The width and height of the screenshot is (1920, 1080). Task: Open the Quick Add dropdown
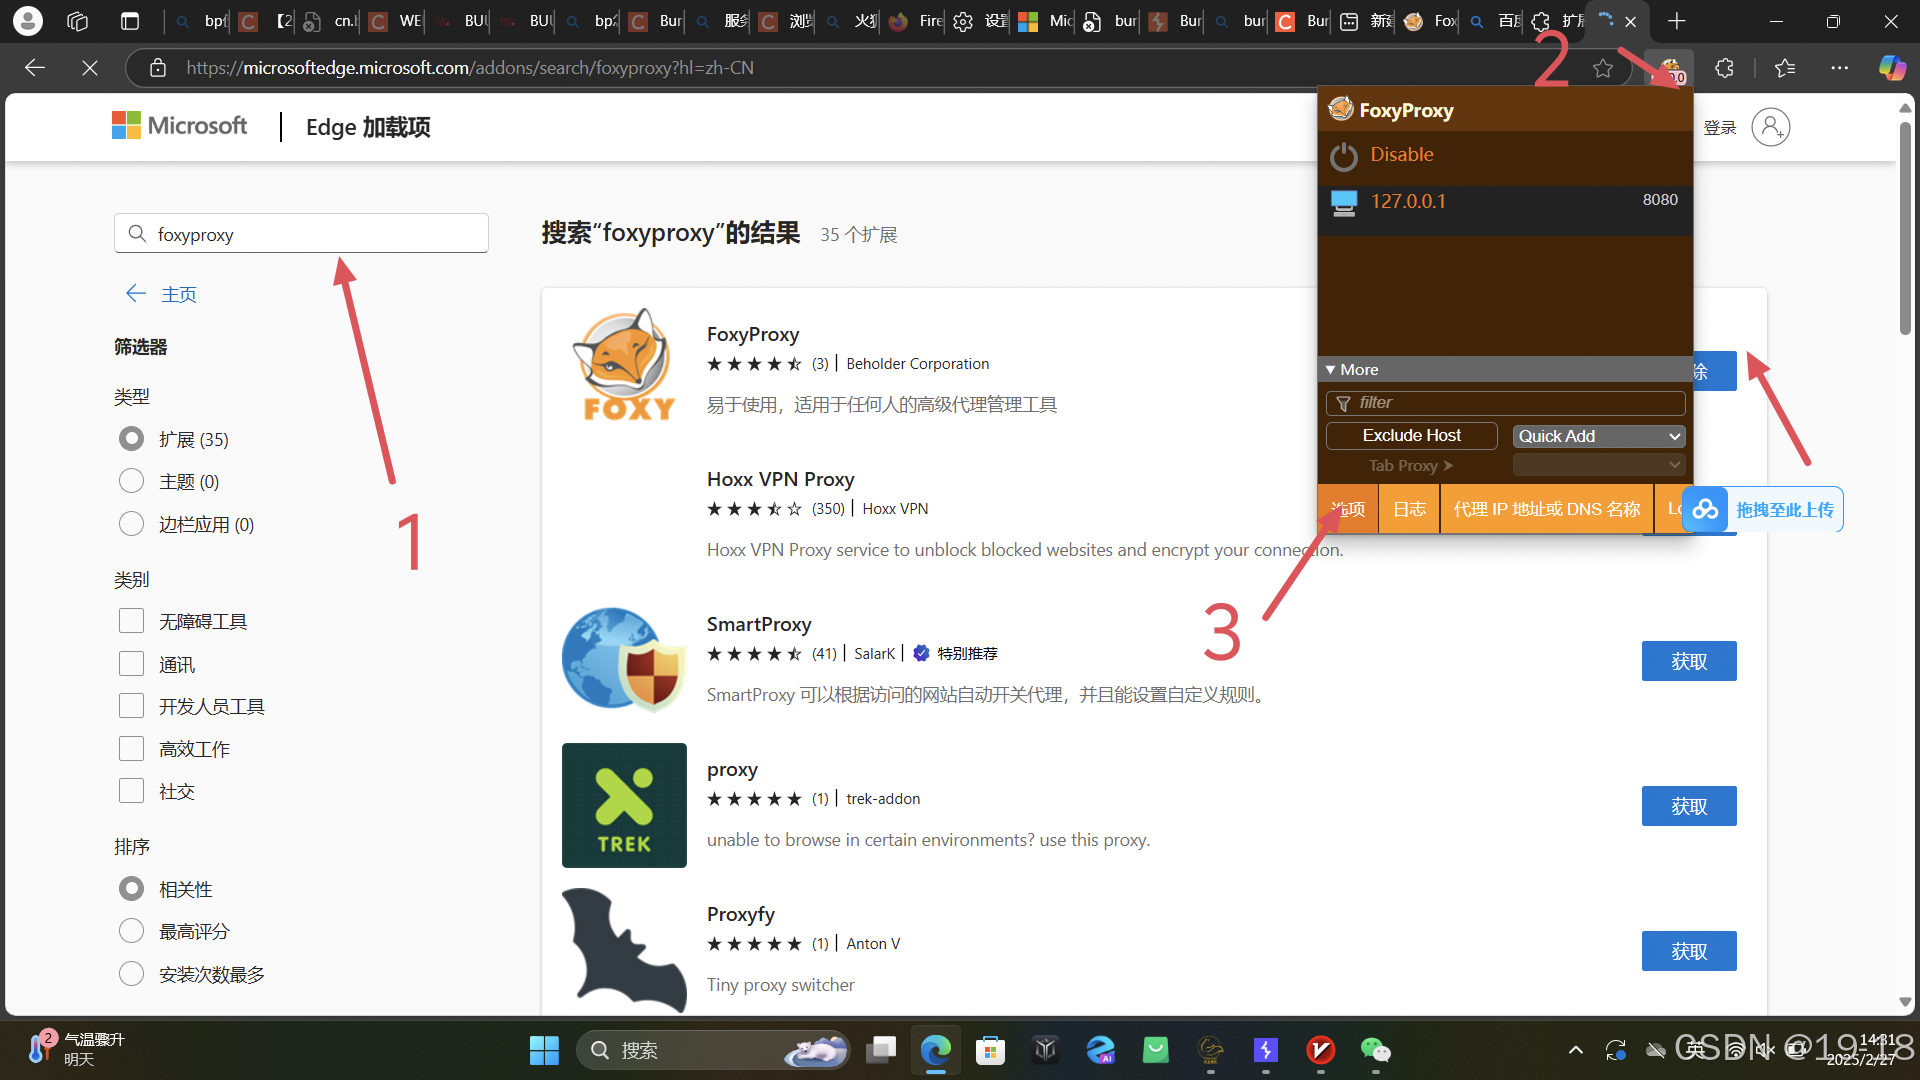point(1598,436)
